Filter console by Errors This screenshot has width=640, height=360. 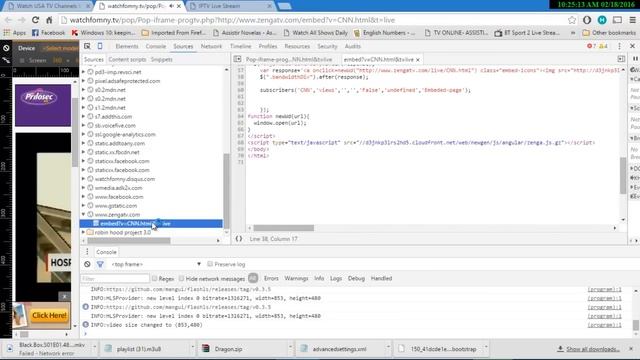pos(271,278)
